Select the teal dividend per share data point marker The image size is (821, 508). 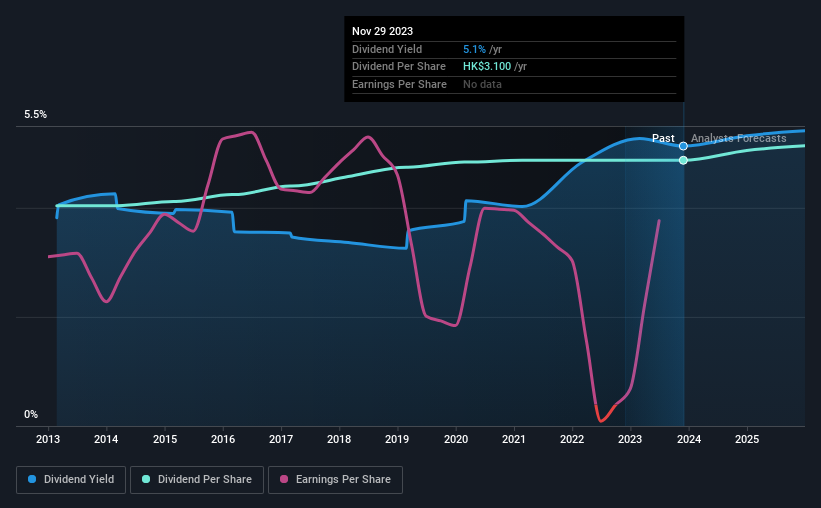tap(683, 160)
